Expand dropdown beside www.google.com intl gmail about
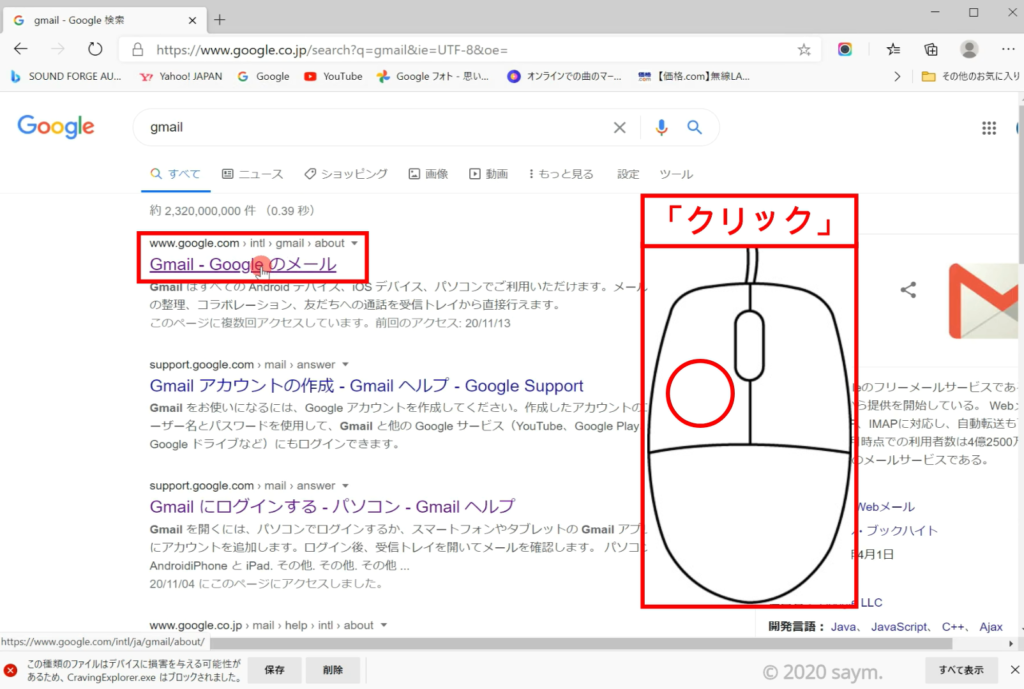The height and width of the screenshot is (689, 1024). 354,243
